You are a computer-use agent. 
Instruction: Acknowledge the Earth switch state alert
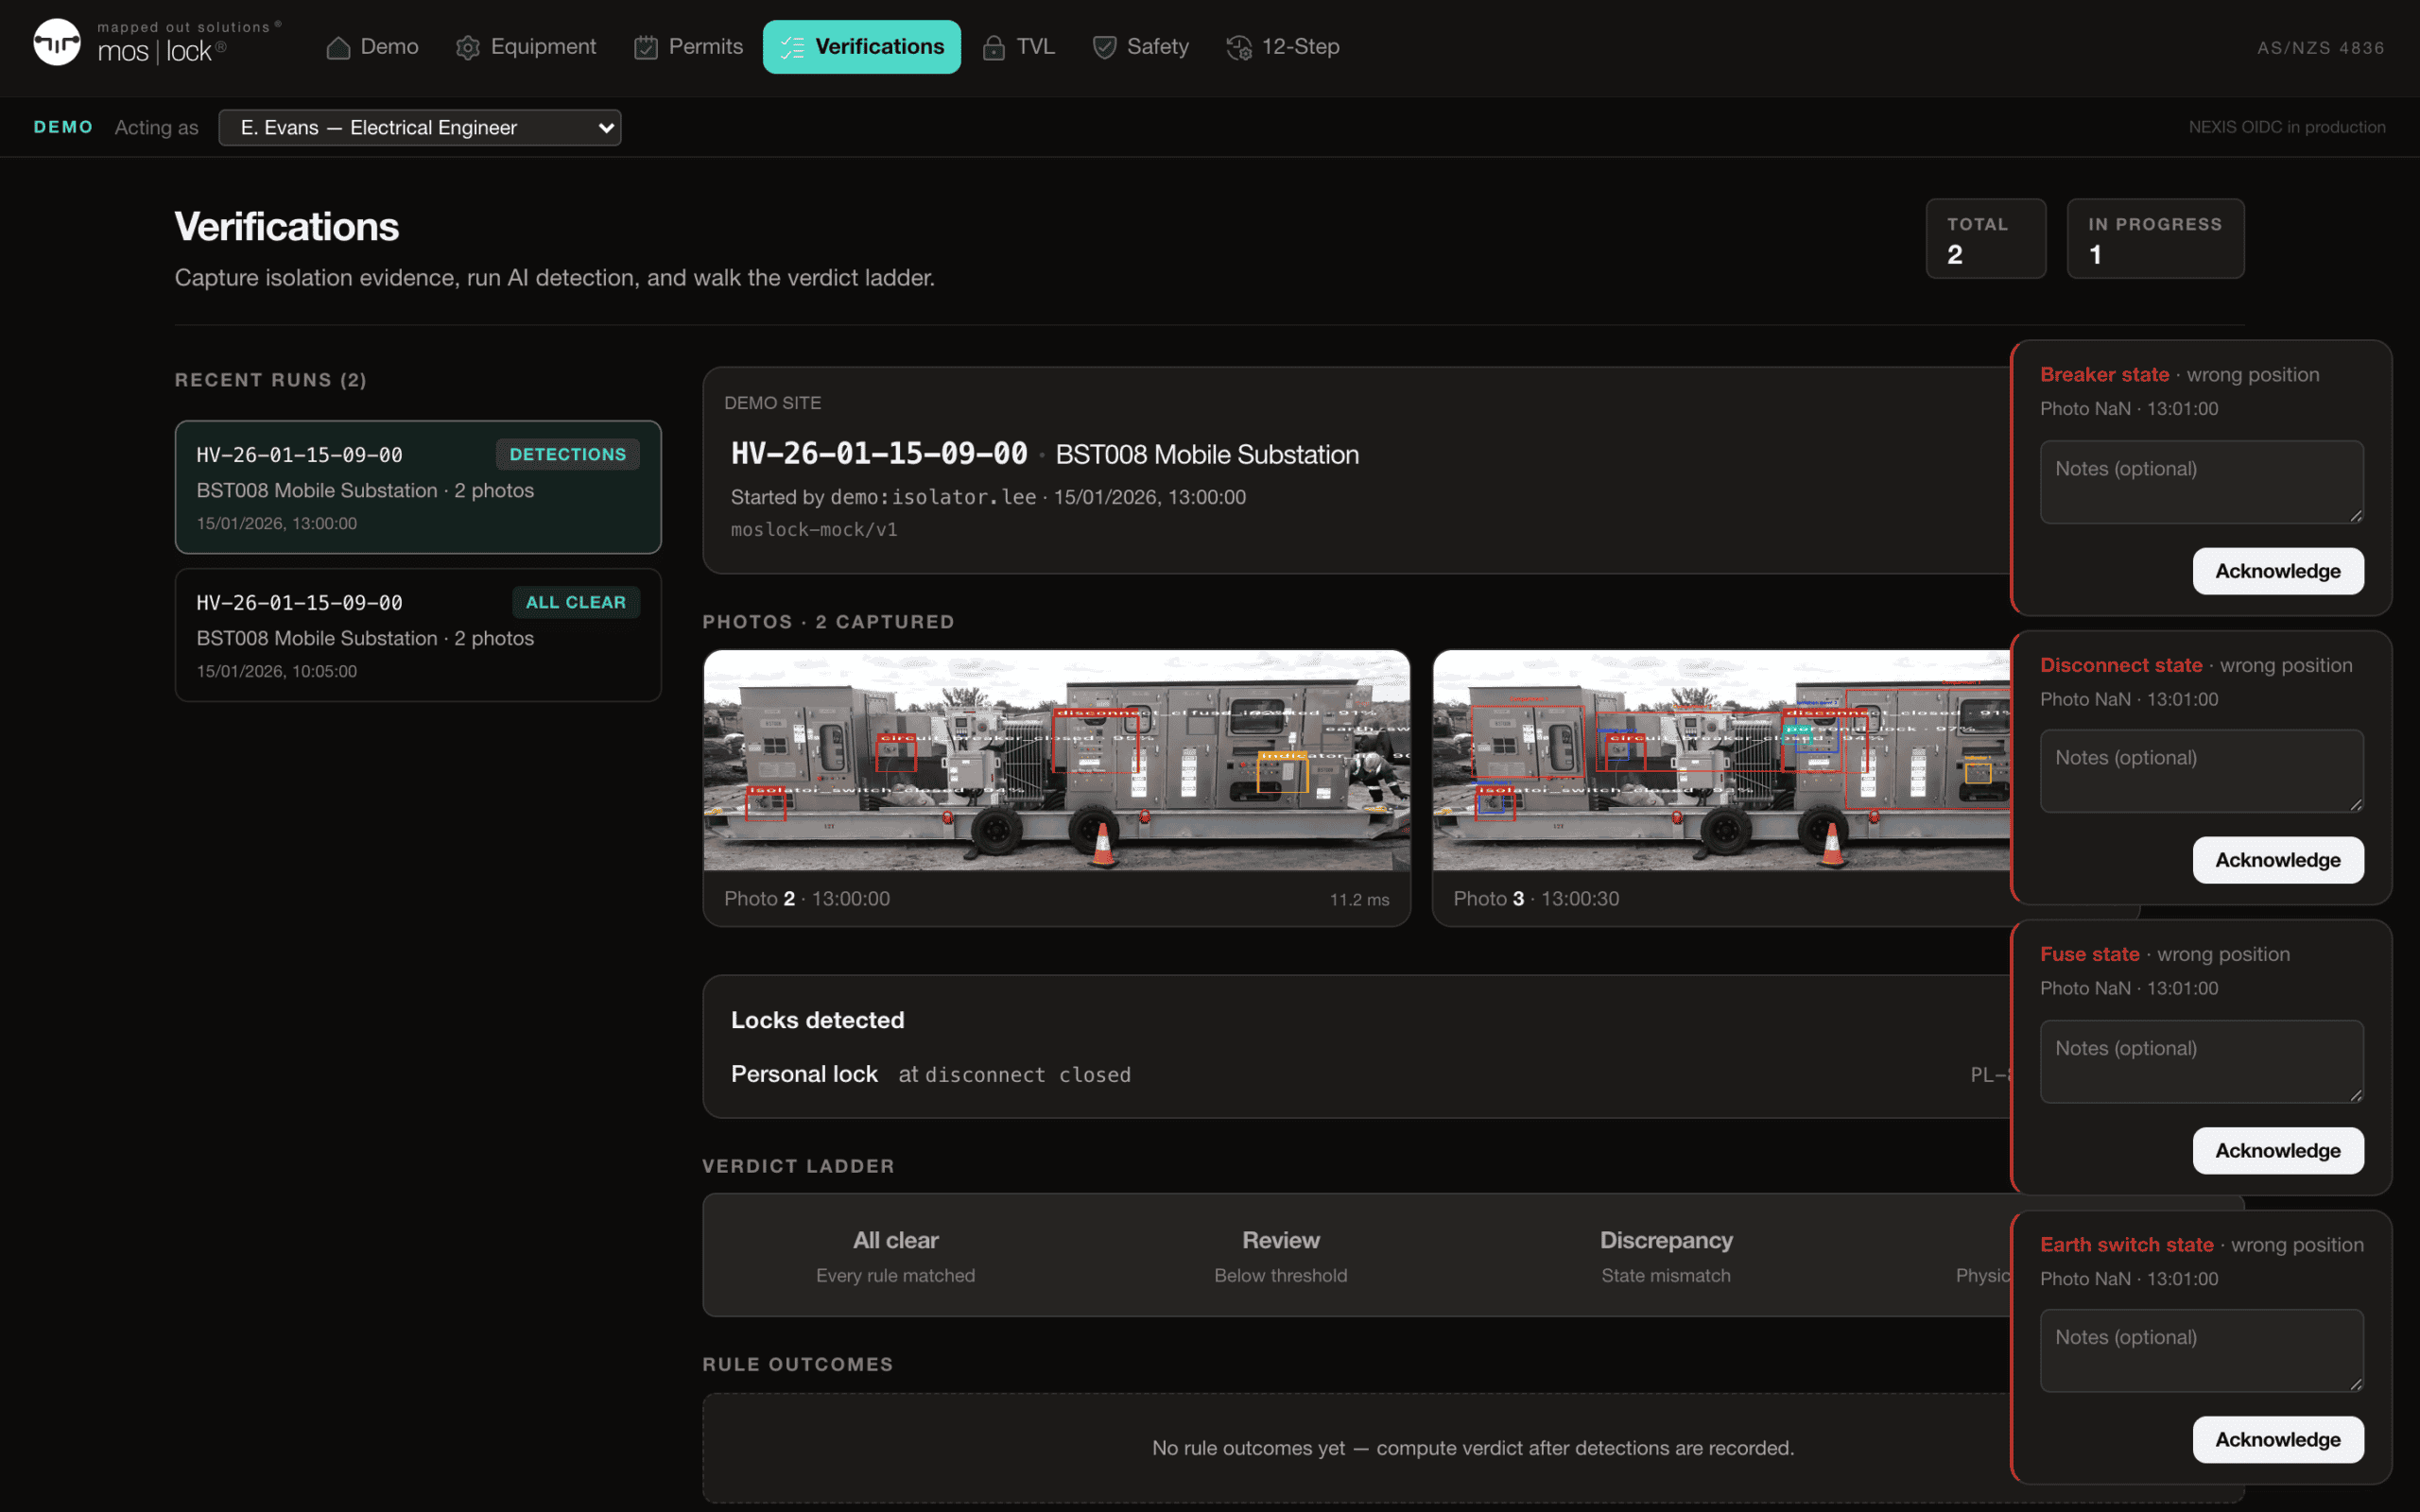click(x=2278, y=1439)
